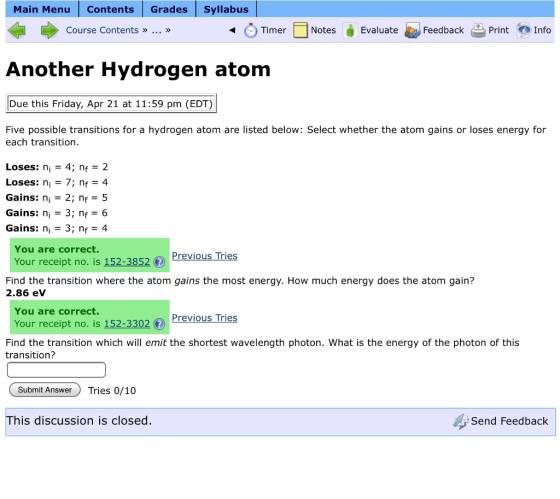
Task: Open the Contents menu item
Action: click(110, 9)
